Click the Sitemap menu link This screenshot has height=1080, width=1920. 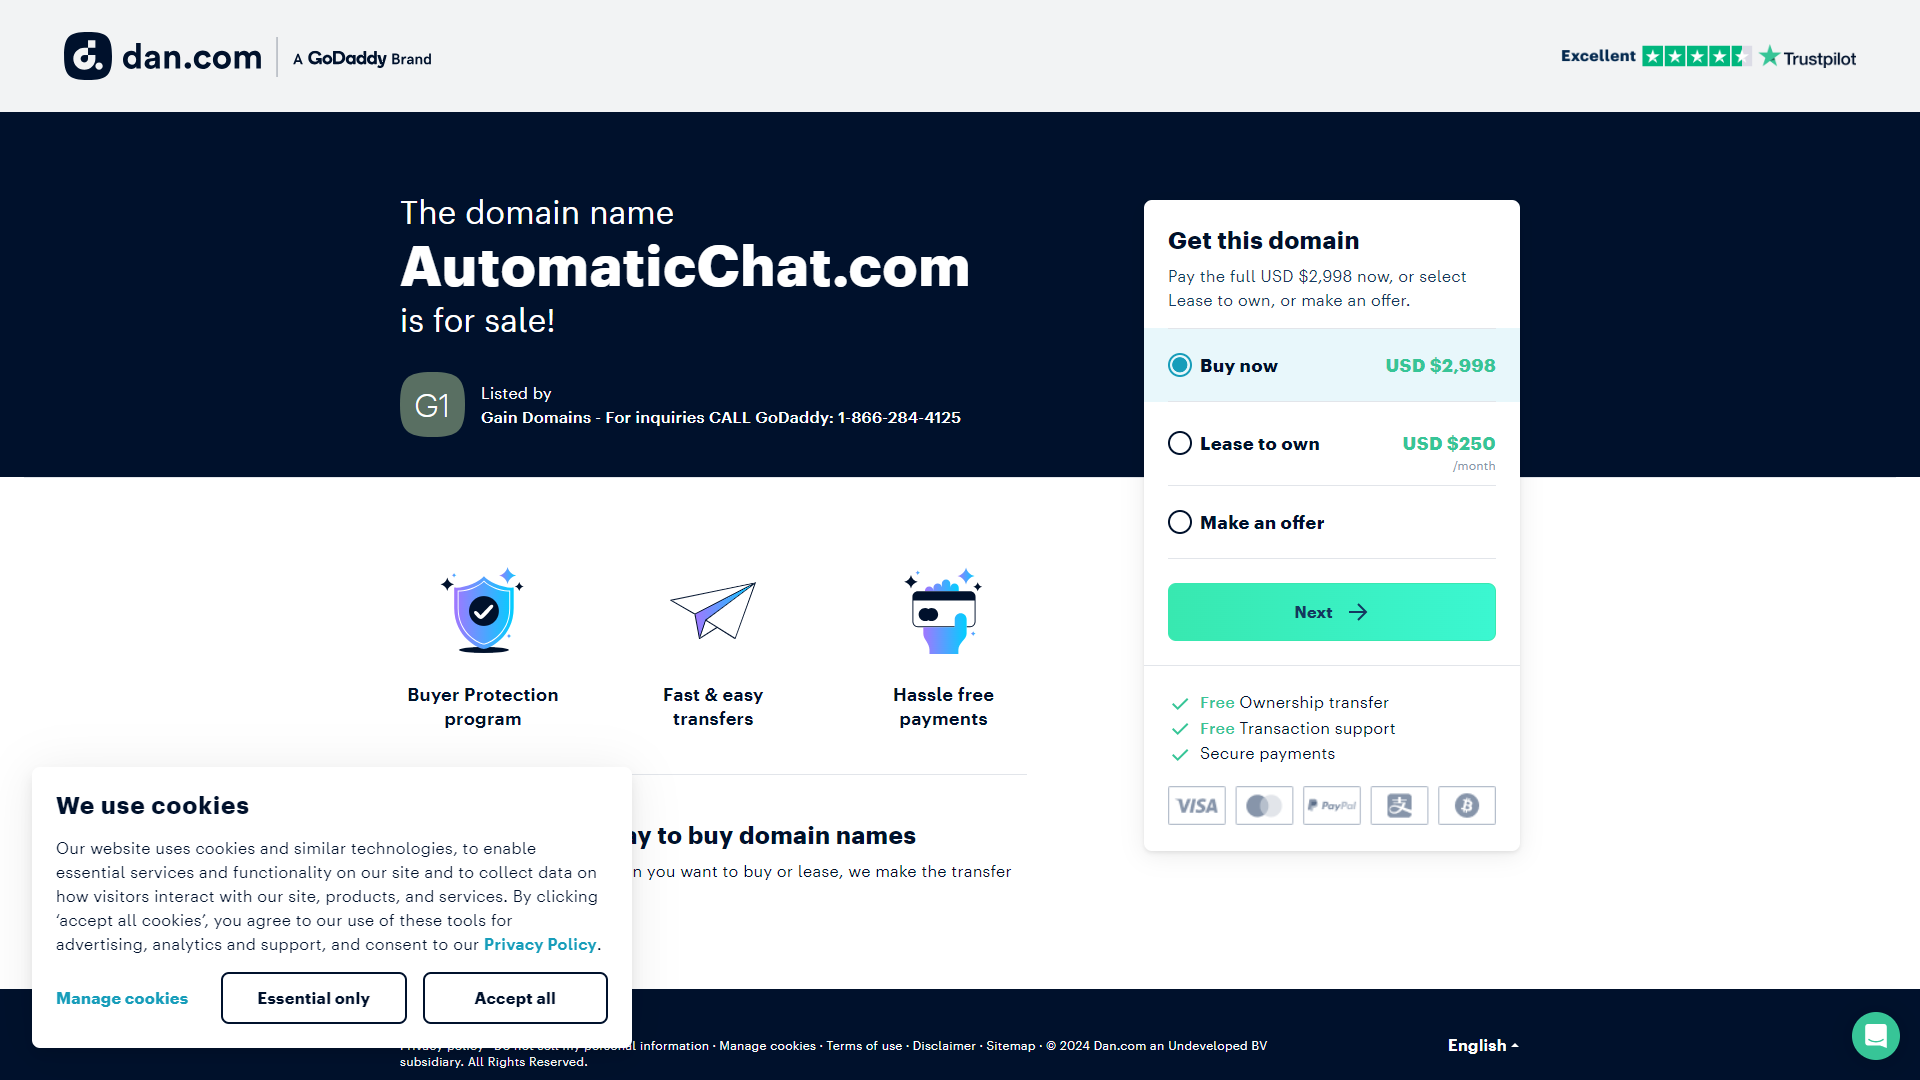pyautogui.click(x=1011, y=1044)
